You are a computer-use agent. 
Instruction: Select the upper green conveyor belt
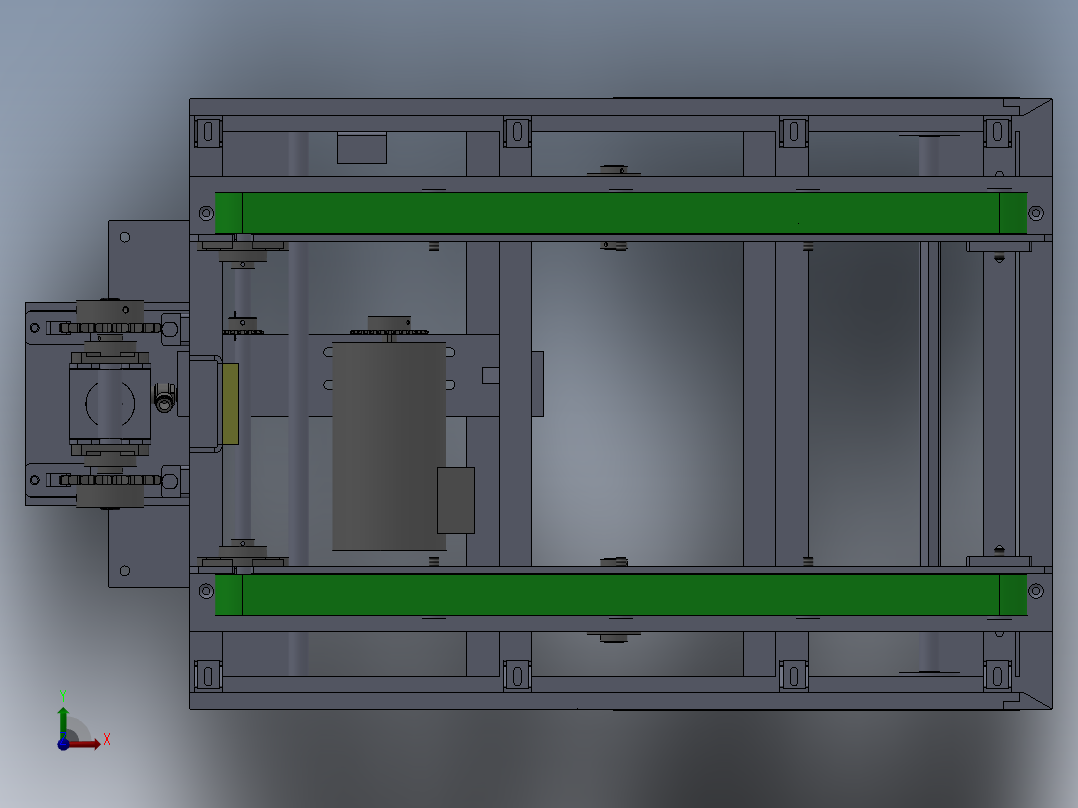tap(621, 213)
